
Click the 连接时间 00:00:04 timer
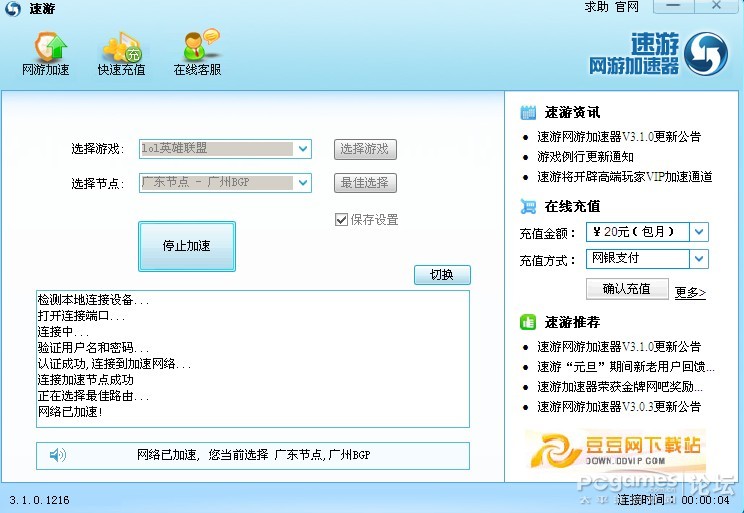673,500
